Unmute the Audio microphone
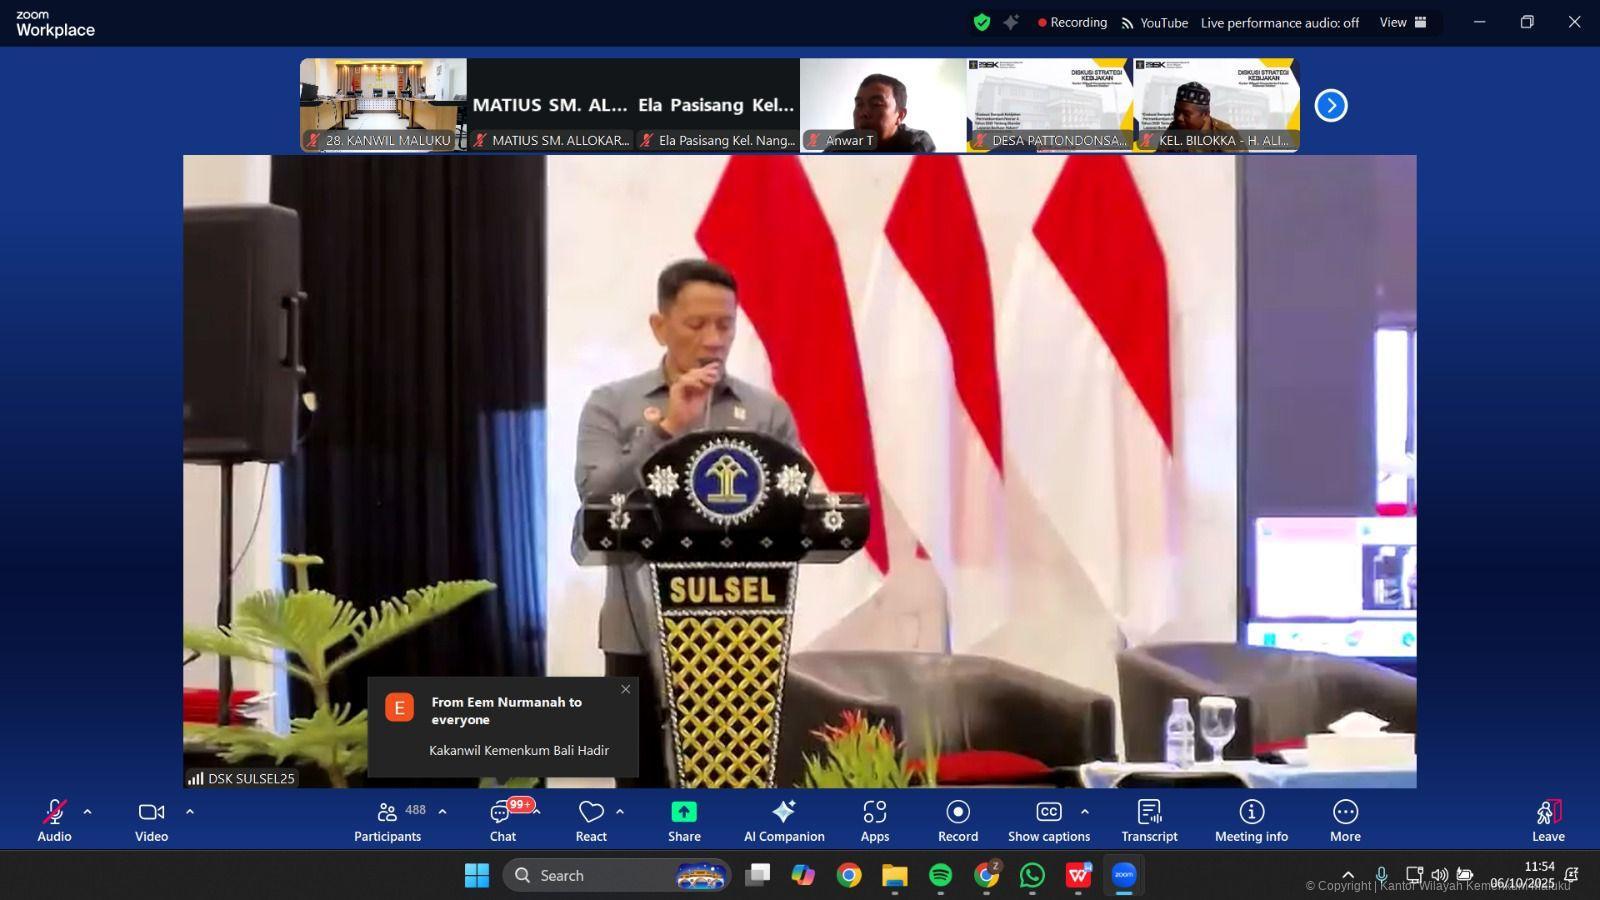Screen dimensions: 1600x900 [x=54, y=820]
